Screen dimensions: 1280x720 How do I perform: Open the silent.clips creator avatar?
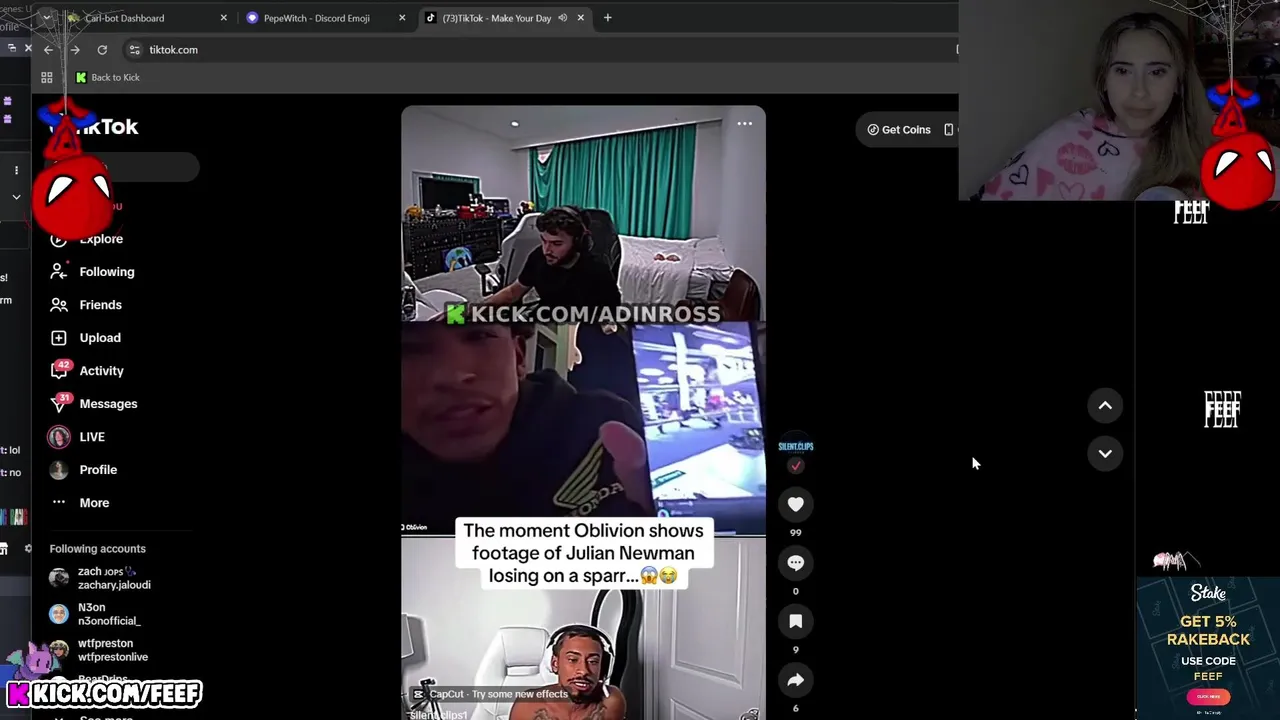[796, 446]
